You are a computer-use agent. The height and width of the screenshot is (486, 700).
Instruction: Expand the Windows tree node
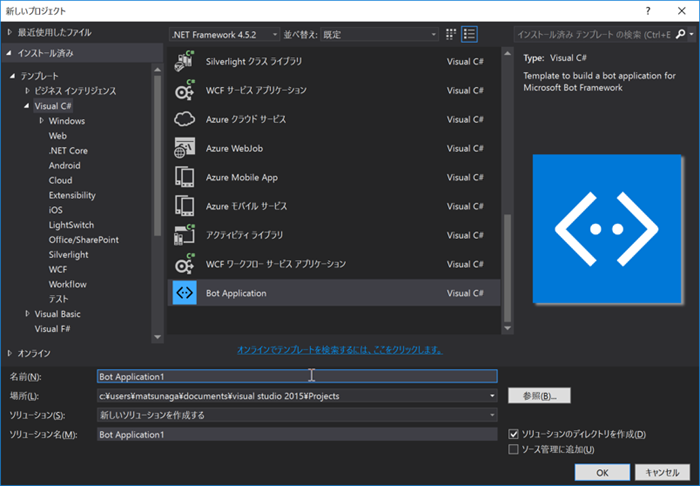(x=42, y=120)
